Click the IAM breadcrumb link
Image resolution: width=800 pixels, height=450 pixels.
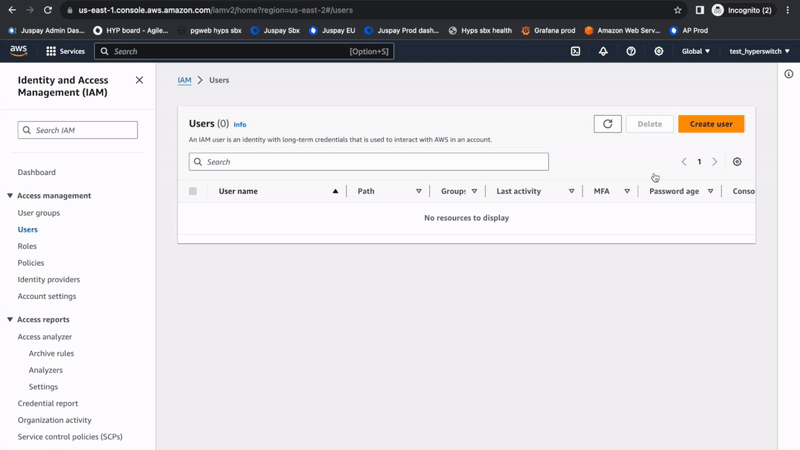pos(184,80)
